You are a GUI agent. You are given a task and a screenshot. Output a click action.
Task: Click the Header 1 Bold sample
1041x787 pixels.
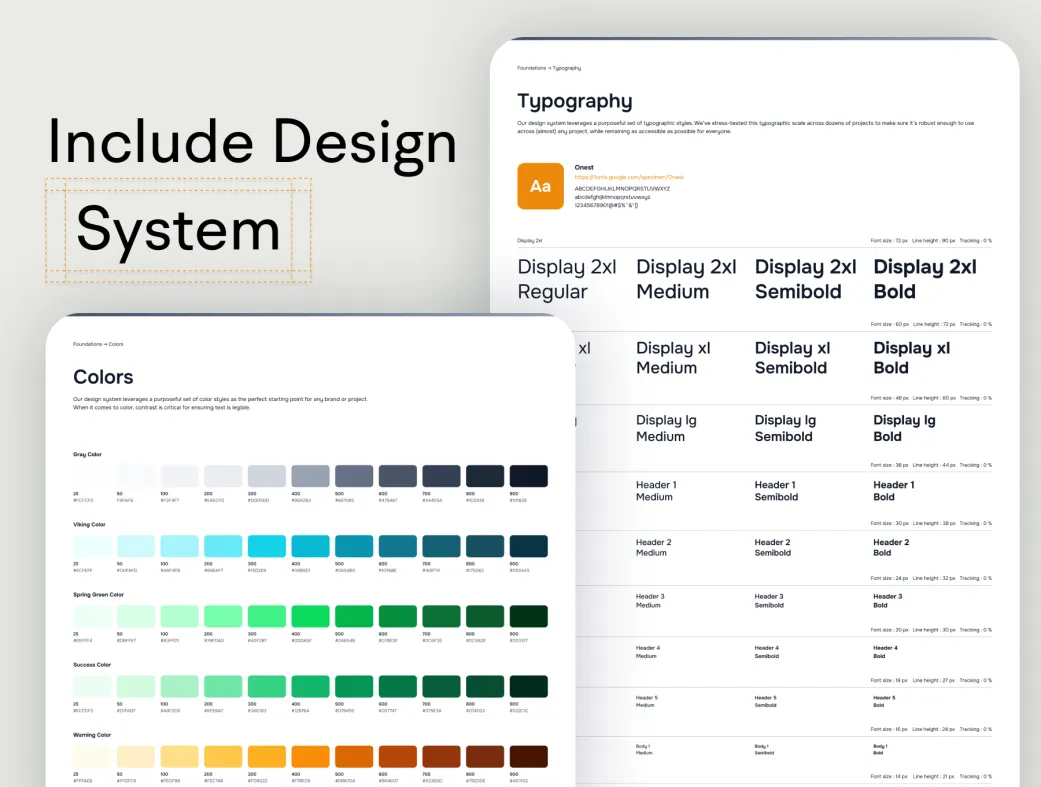[x=894, y=491]
